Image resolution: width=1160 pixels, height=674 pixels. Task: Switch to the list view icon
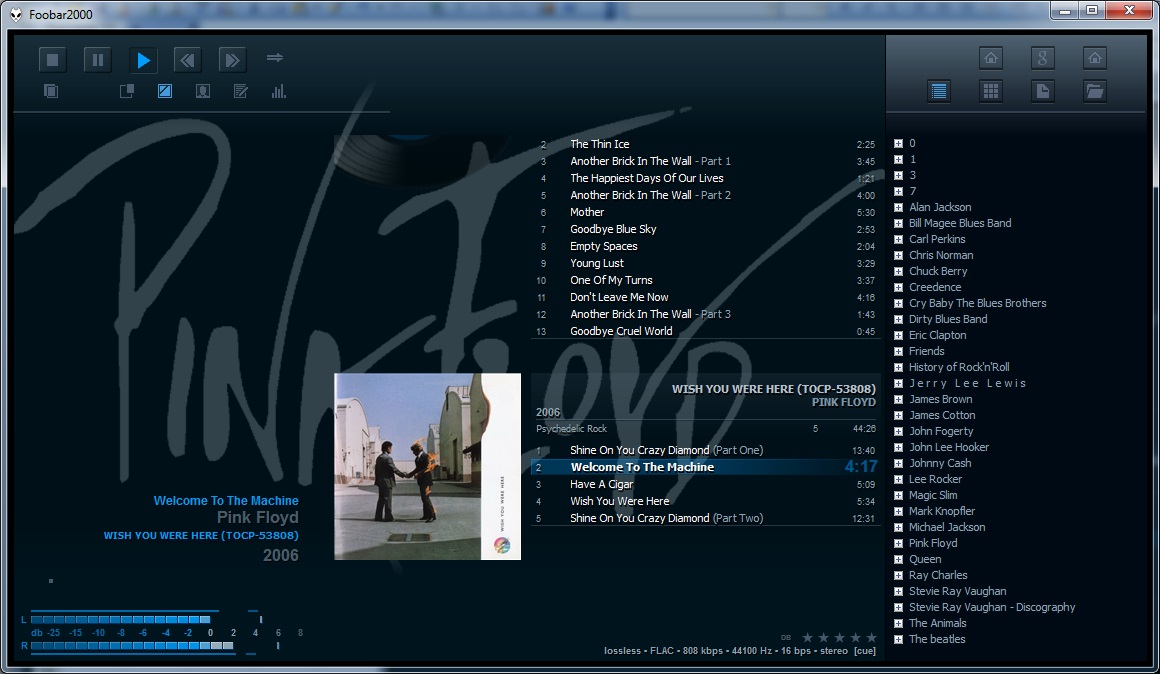(x=939, y=91)
